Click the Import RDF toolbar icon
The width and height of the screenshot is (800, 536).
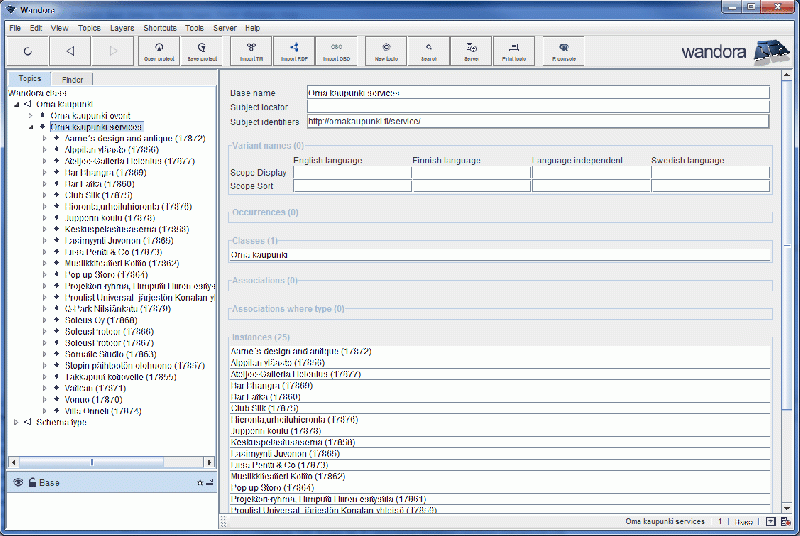(293, 49)
